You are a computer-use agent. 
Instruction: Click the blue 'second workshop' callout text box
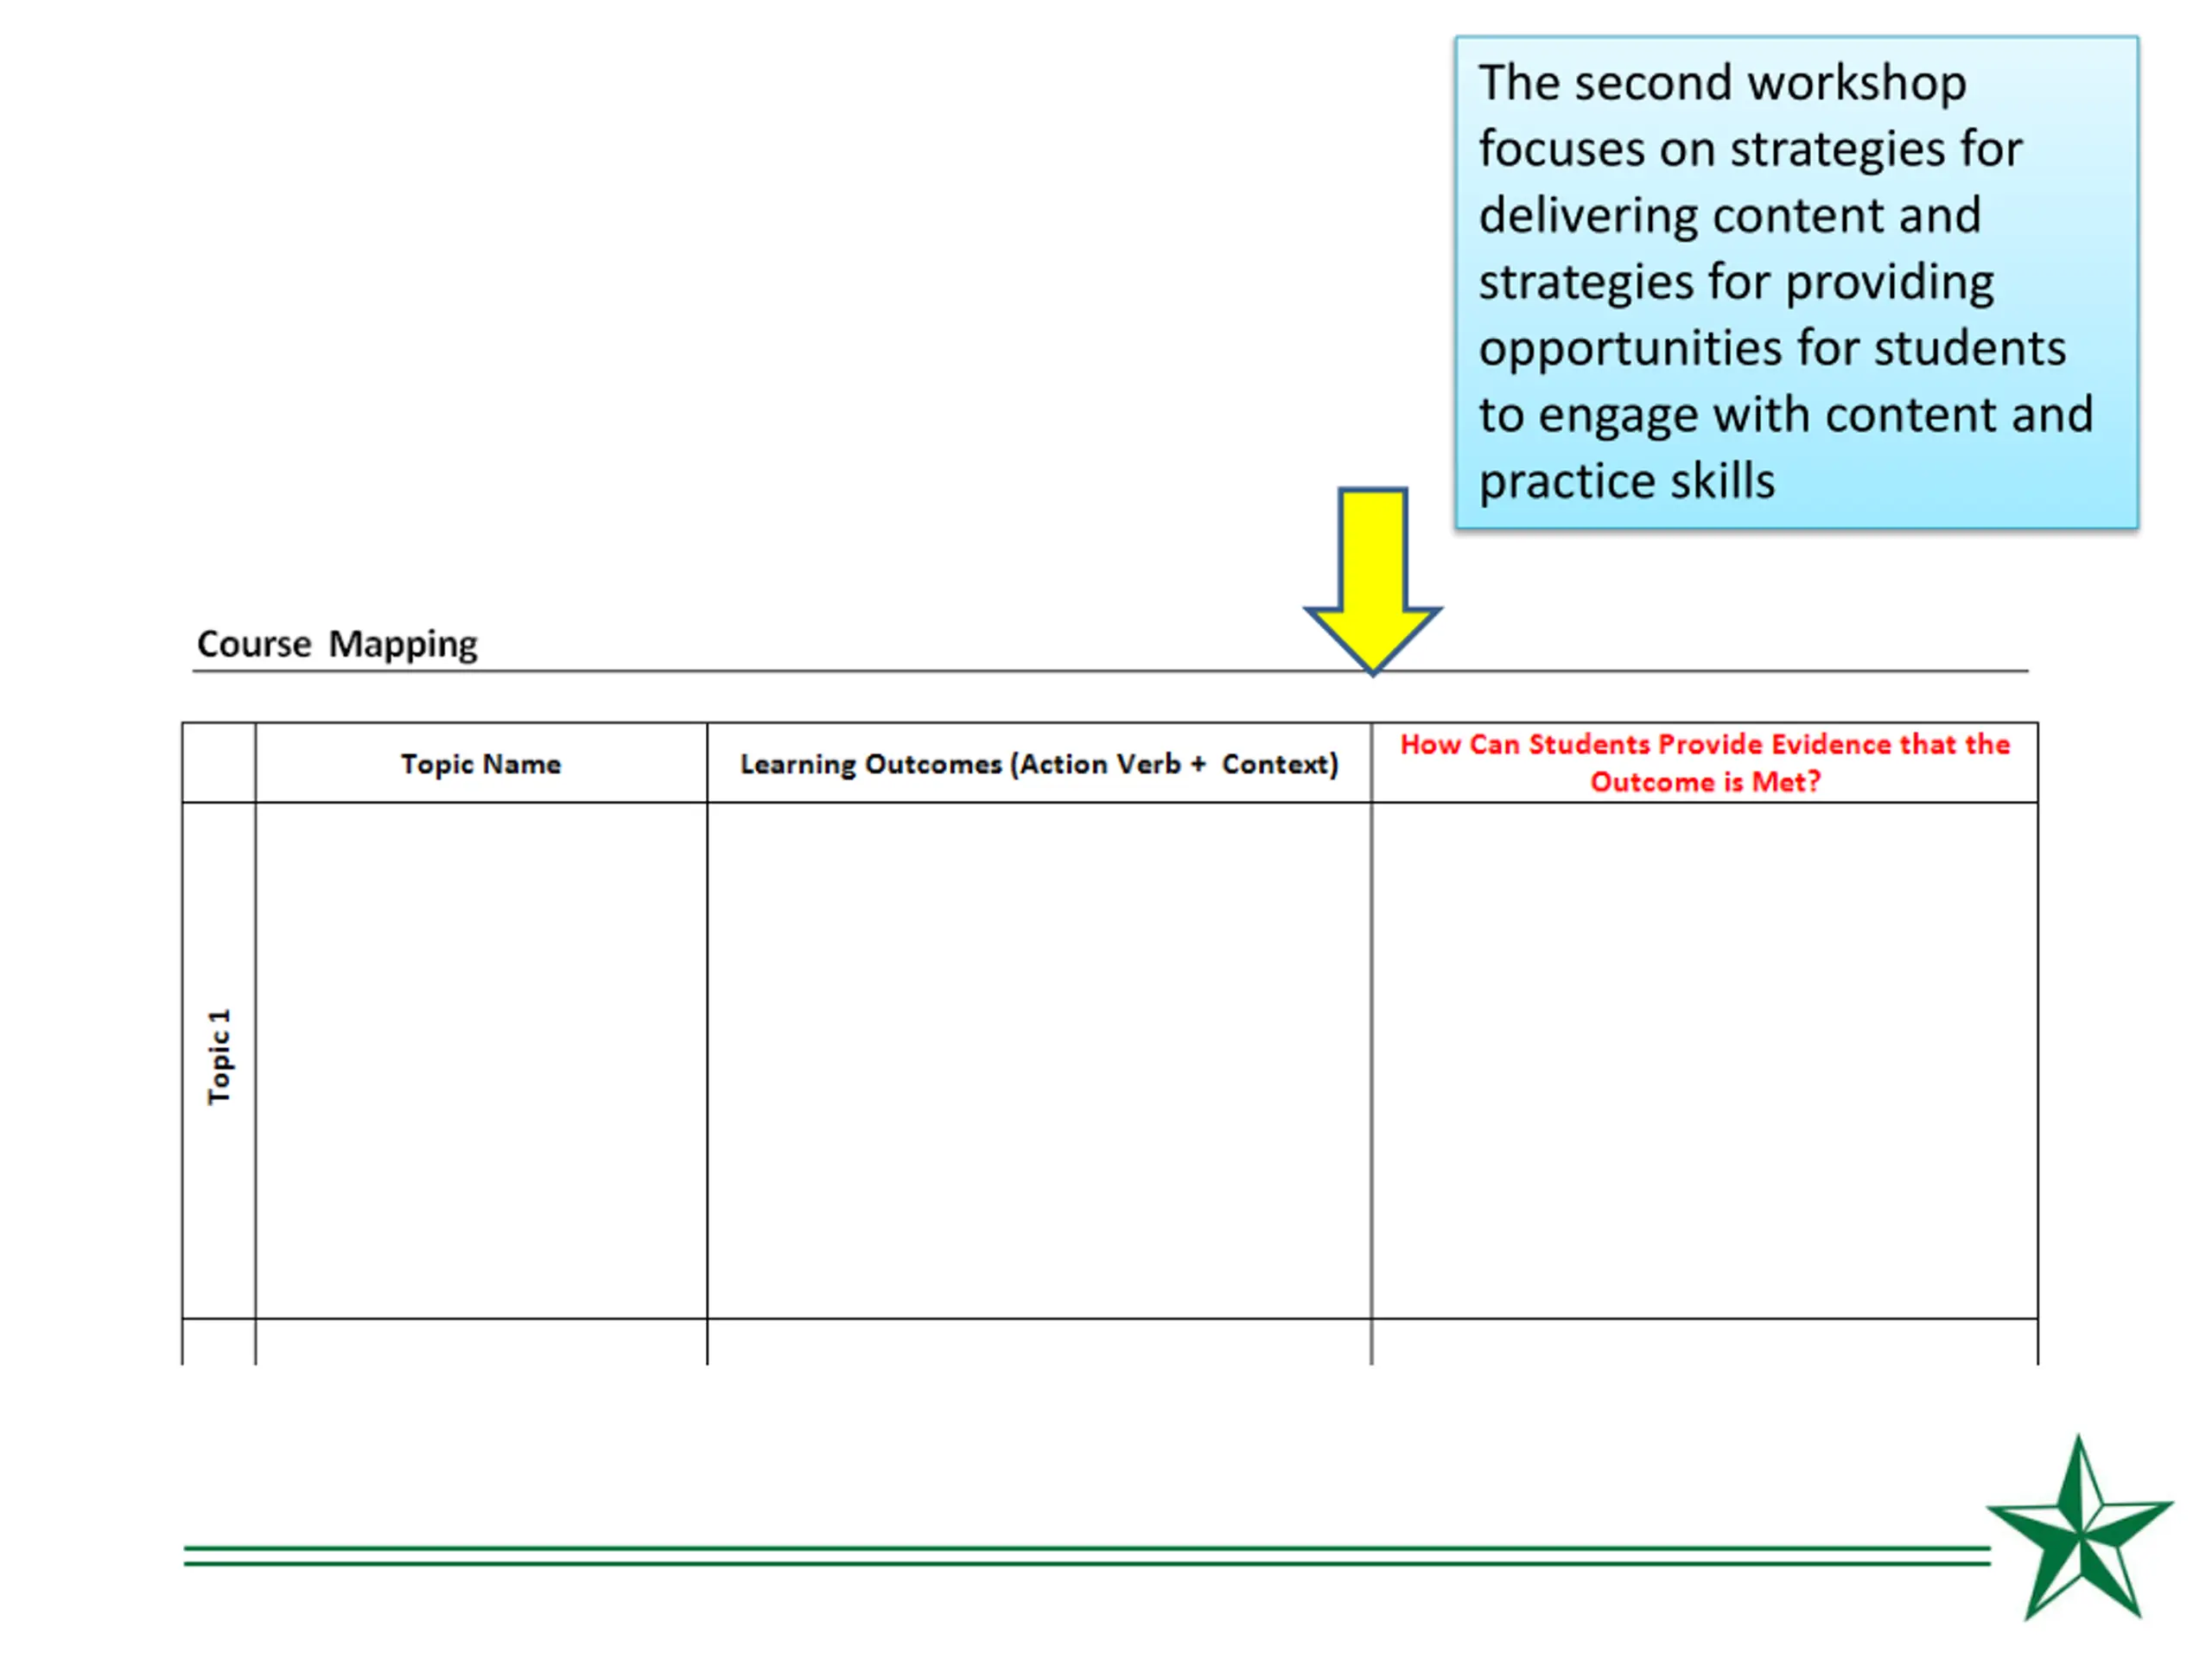(1797, 282)
